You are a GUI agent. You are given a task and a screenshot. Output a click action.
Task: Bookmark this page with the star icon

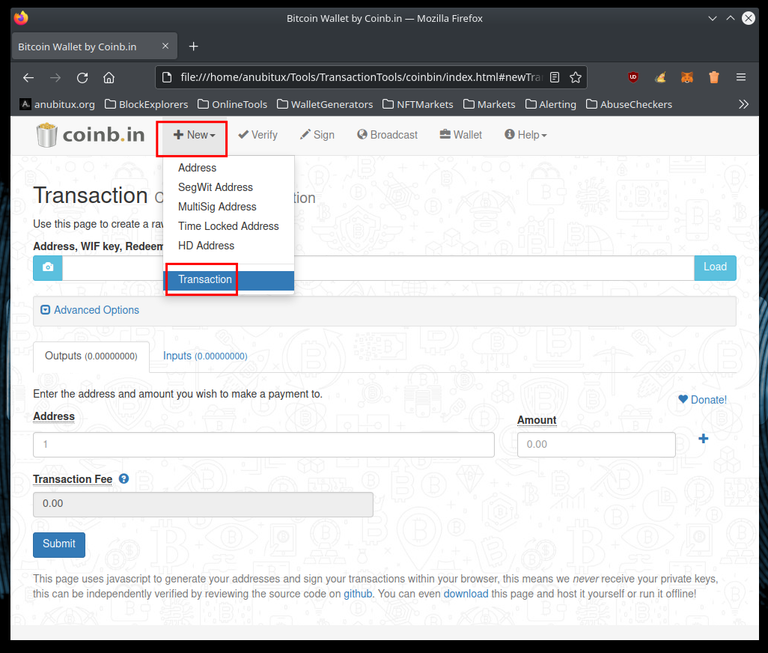tap(576, 77)
